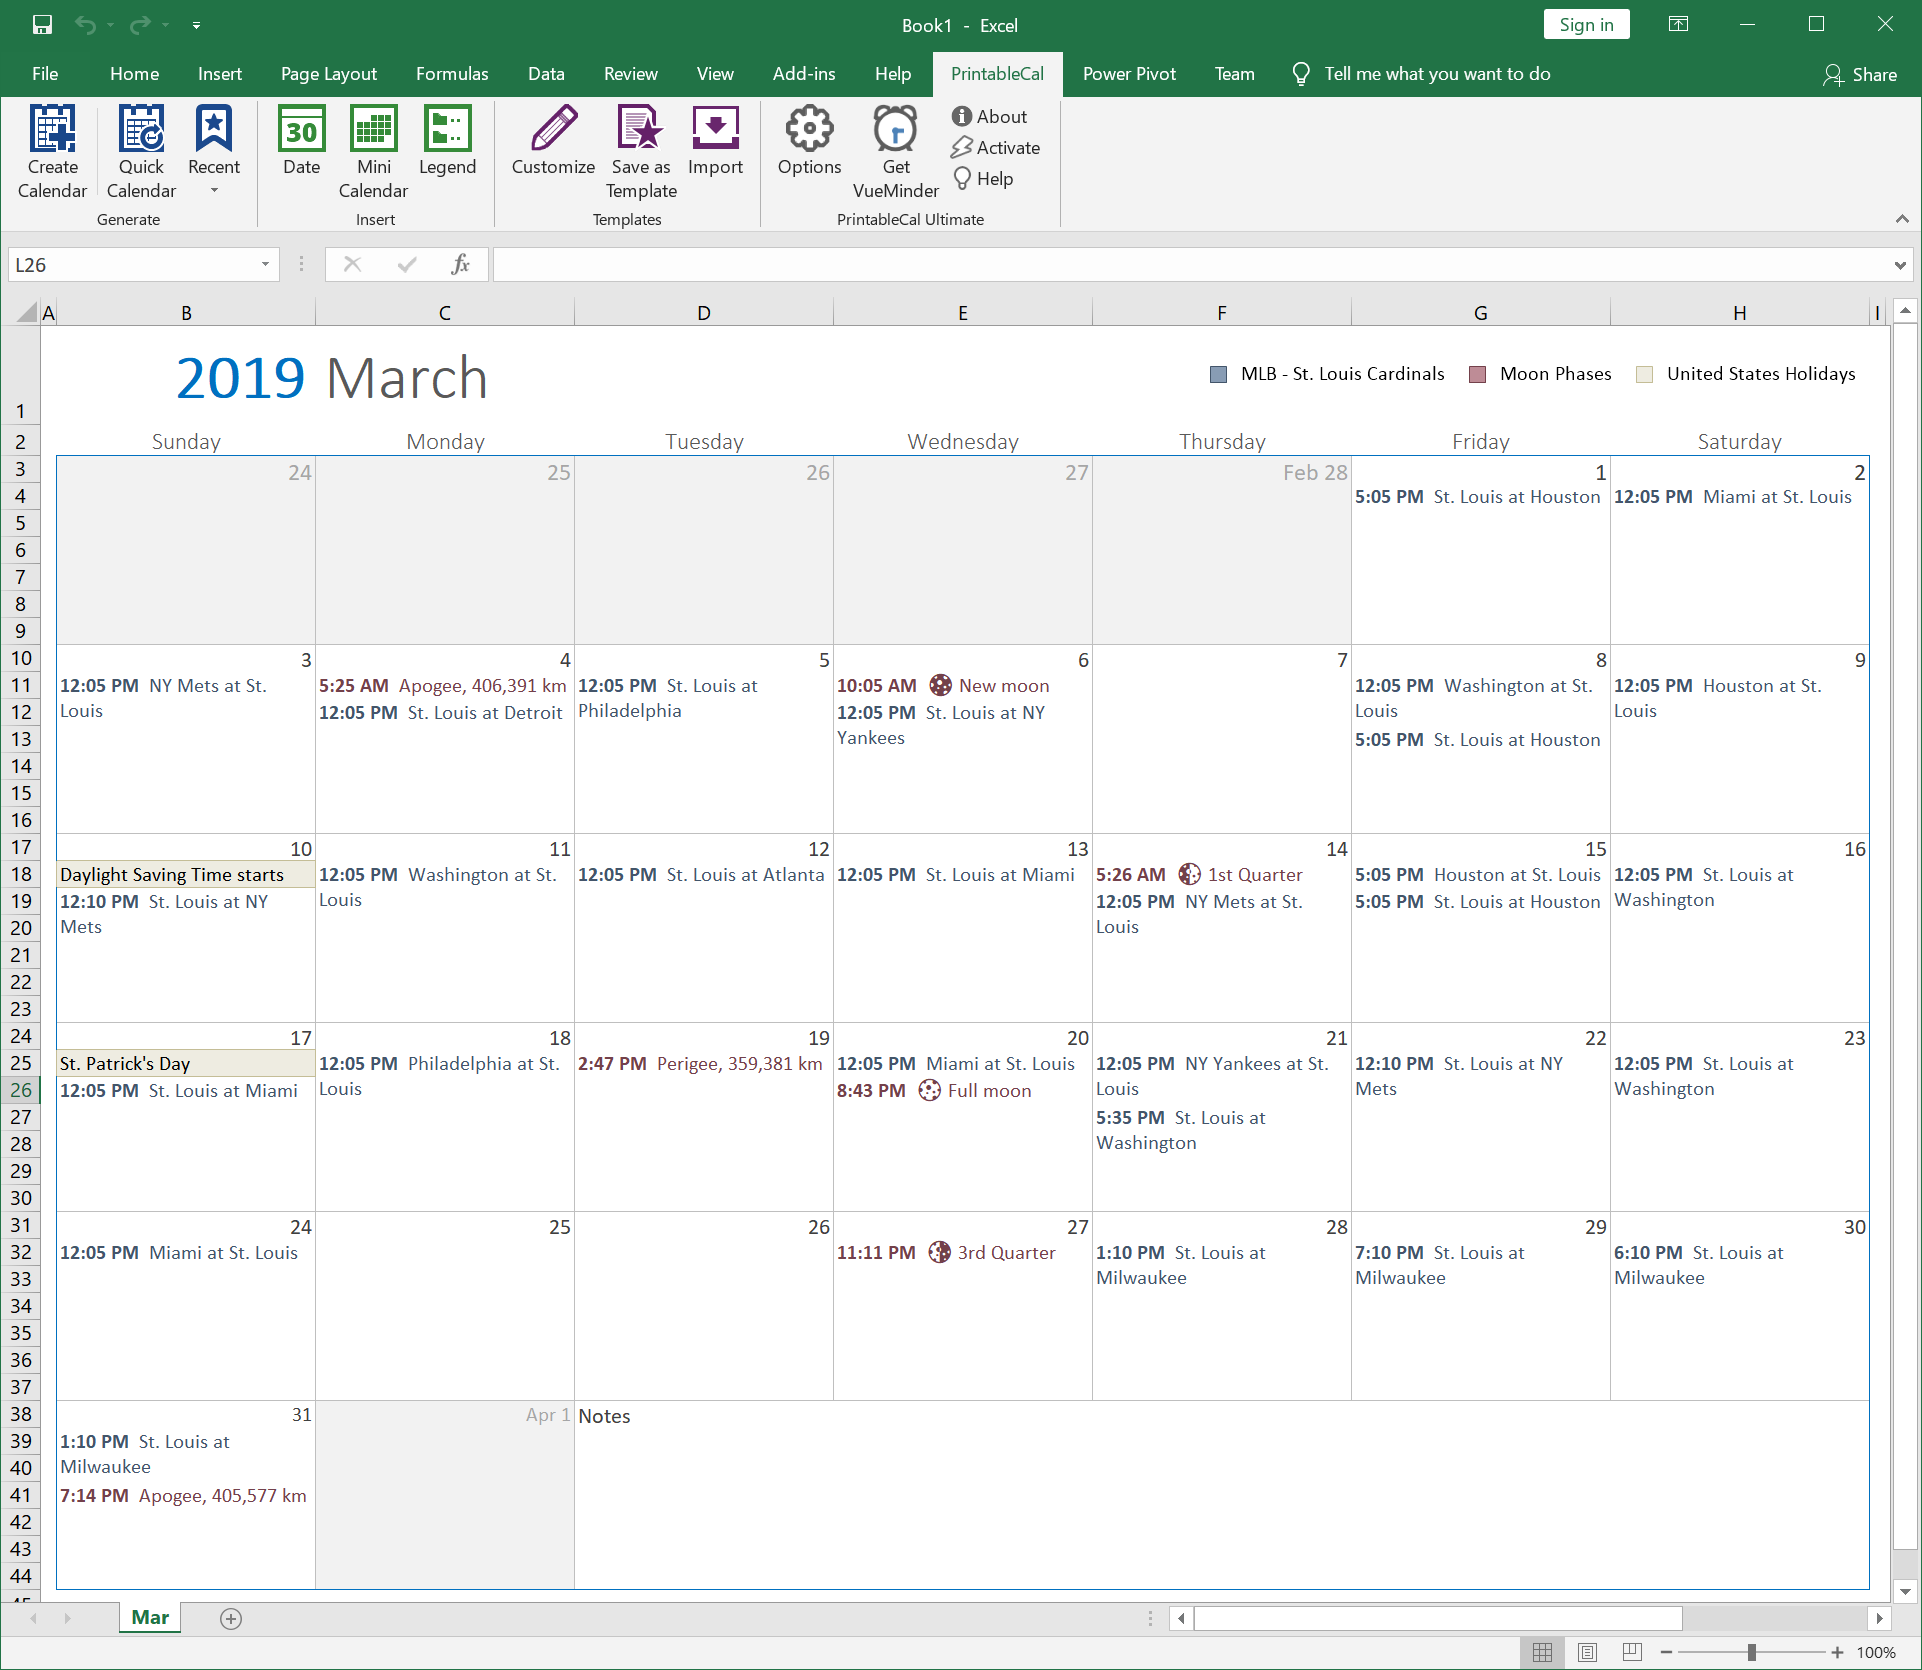Click Tell me what you want to do
Viewport: 1922px width, 1670px height.
pyautogui.click(x=1421, y=74)
